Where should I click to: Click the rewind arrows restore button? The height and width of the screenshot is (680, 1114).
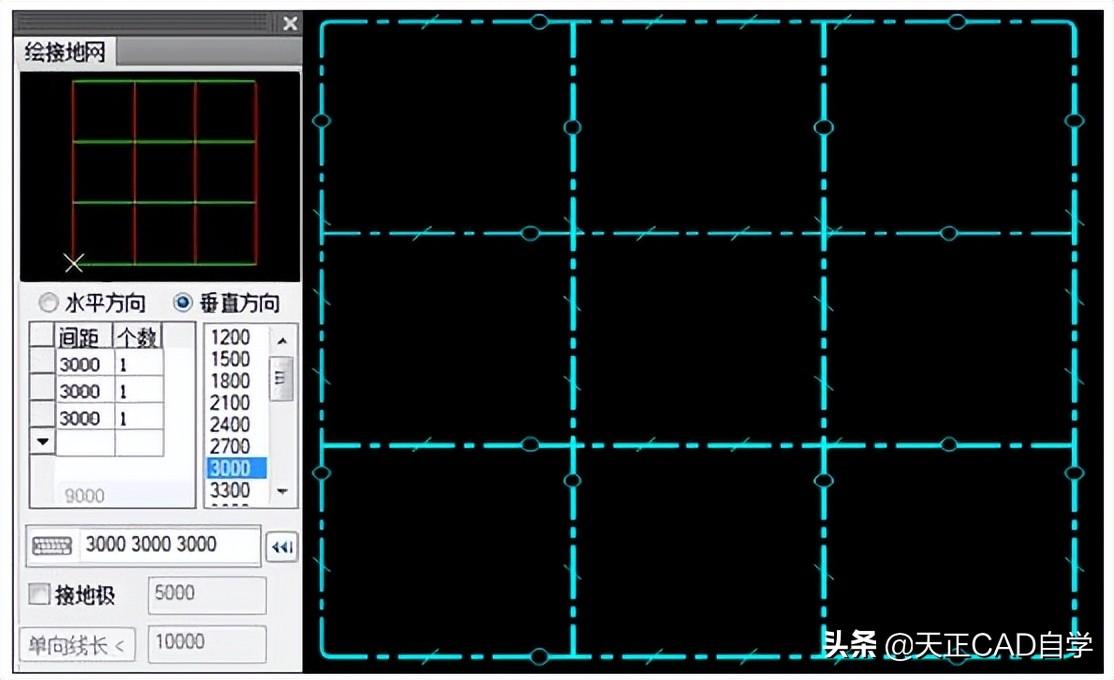(281, 547)
